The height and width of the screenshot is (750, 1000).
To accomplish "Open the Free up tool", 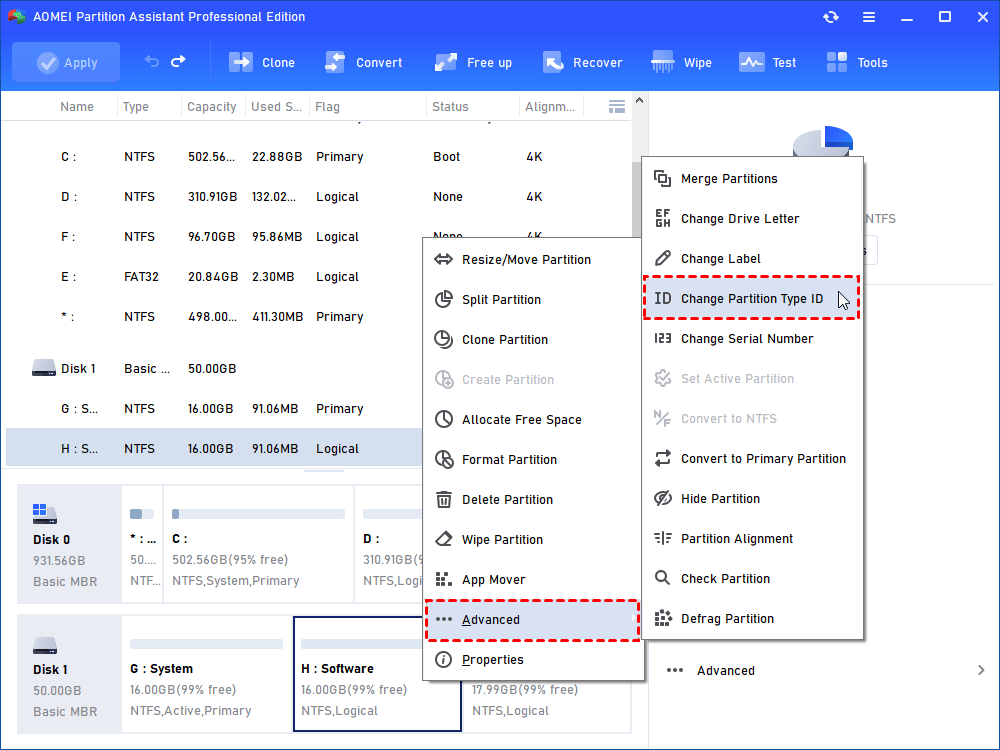I will click(473, 62).
